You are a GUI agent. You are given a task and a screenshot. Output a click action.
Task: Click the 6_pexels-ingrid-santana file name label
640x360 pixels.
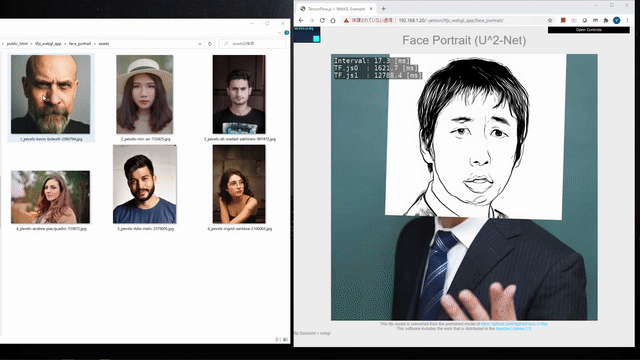click(240, 229)
